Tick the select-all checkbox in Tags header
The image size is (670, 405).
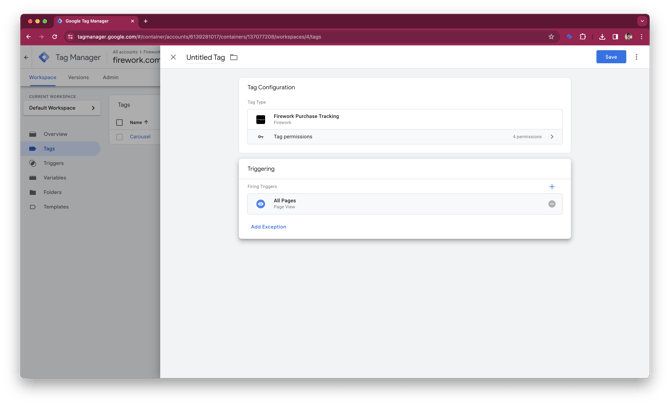(x=119, y=122)
